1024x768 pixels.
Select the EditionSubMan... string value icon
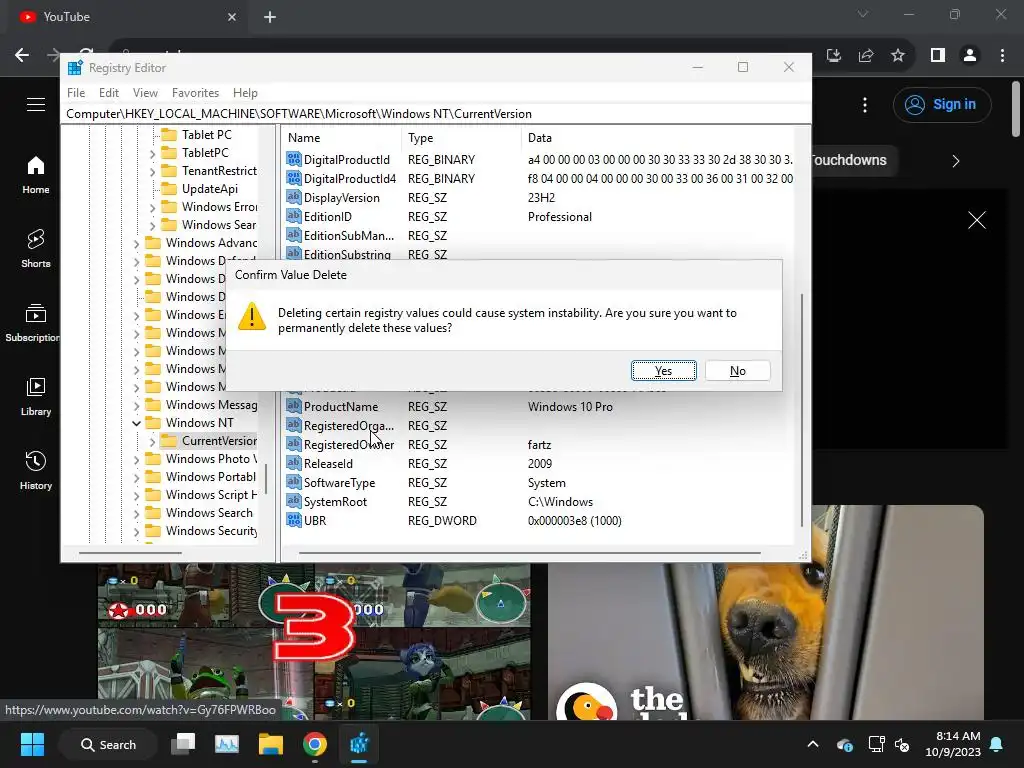(x=294, y=235)
